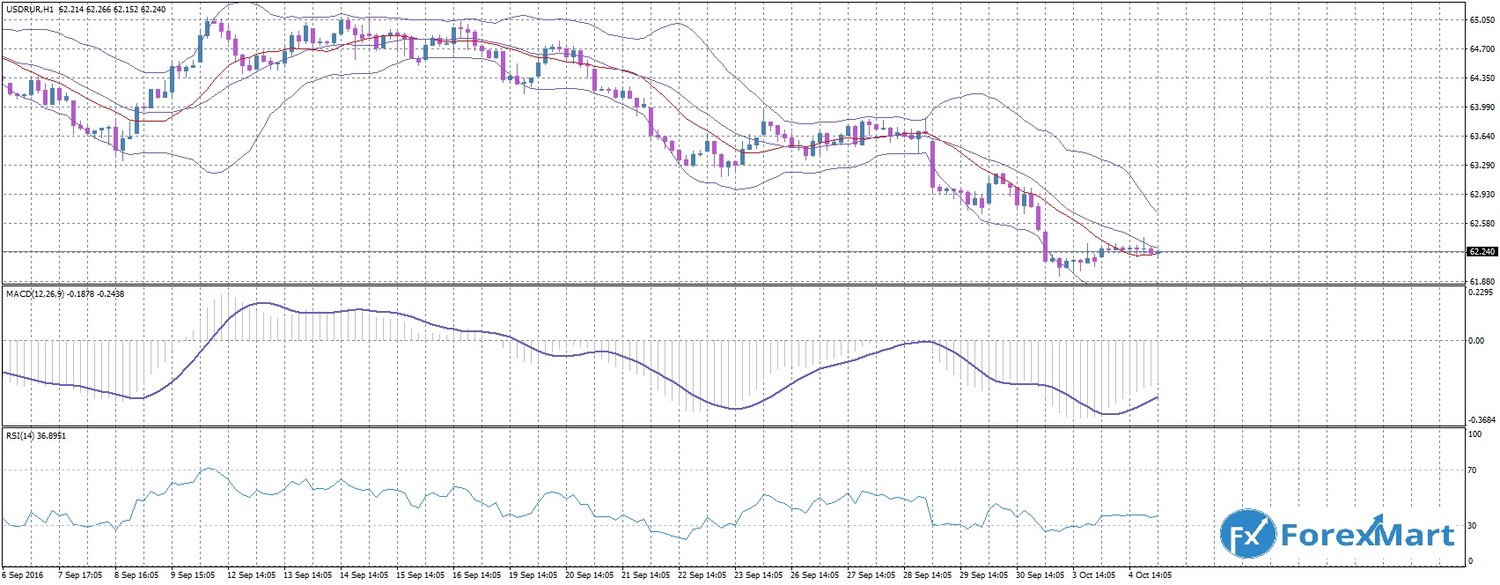This screenshot has height=585, width=1500.
Task: Click the highlighted 62.240 current price tag
Action: click(1480, 252)
